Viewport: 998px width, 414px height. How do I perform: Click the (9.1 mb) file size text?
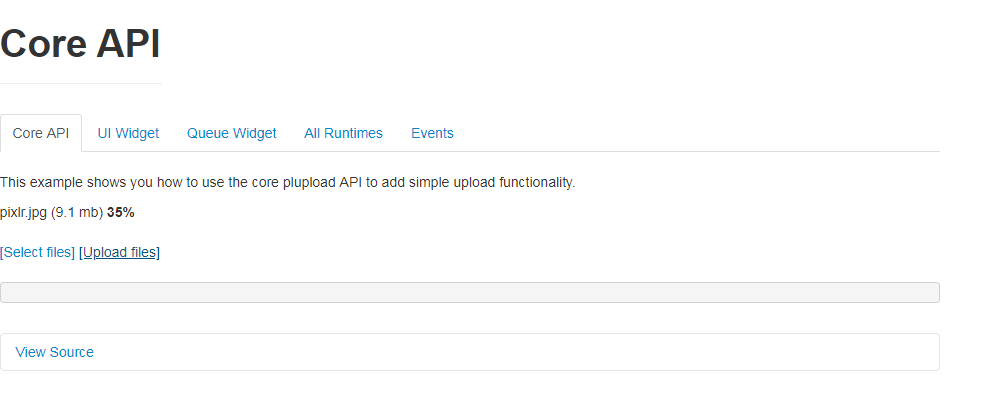[77, 213]
